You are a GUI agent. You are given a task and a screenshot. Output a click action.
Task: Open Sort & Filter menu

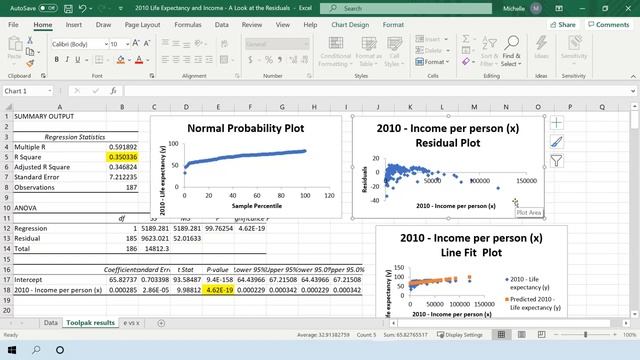489,52
